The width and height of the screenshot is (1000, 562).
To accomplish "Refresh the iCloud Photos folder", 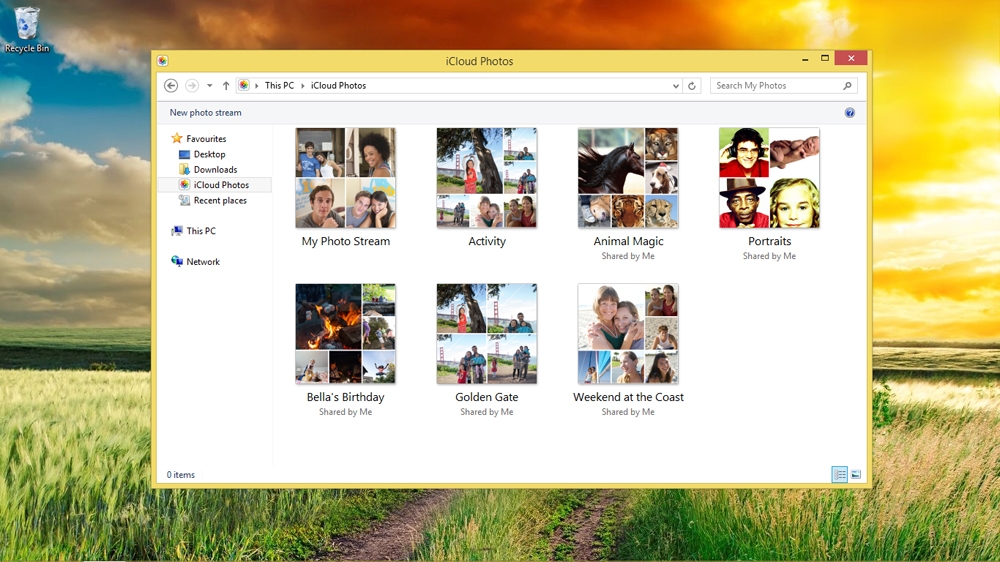I will pos(692,85).
